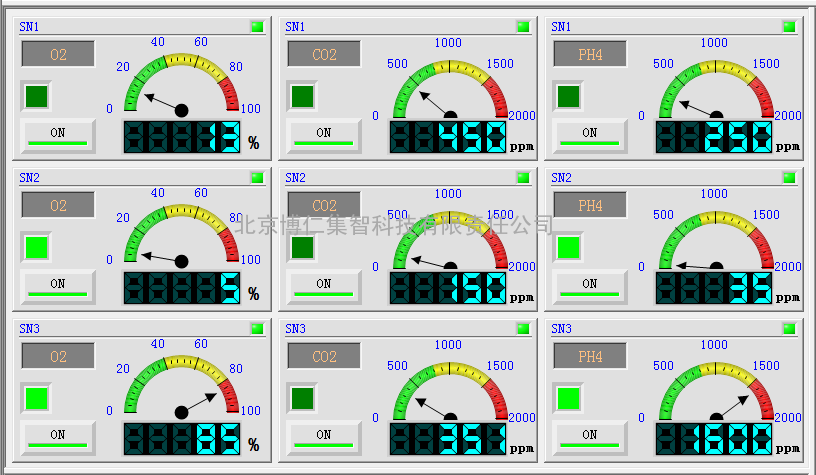Click the small status LED on SN3 O2 panel
Image resolution: width=816 pixels, height=475 pixels.
point(257,328)
